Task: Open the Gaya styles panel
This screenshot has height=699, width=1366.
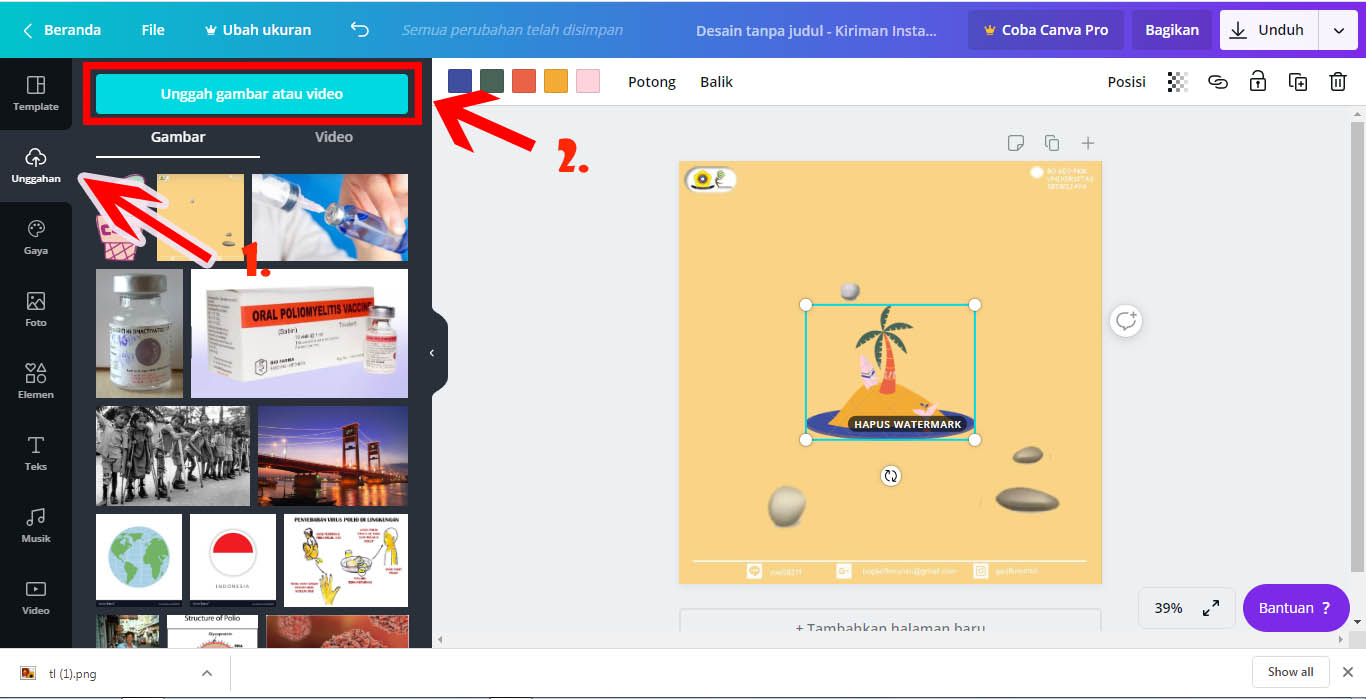Action: pyautogui.click(x=36, y=238)
